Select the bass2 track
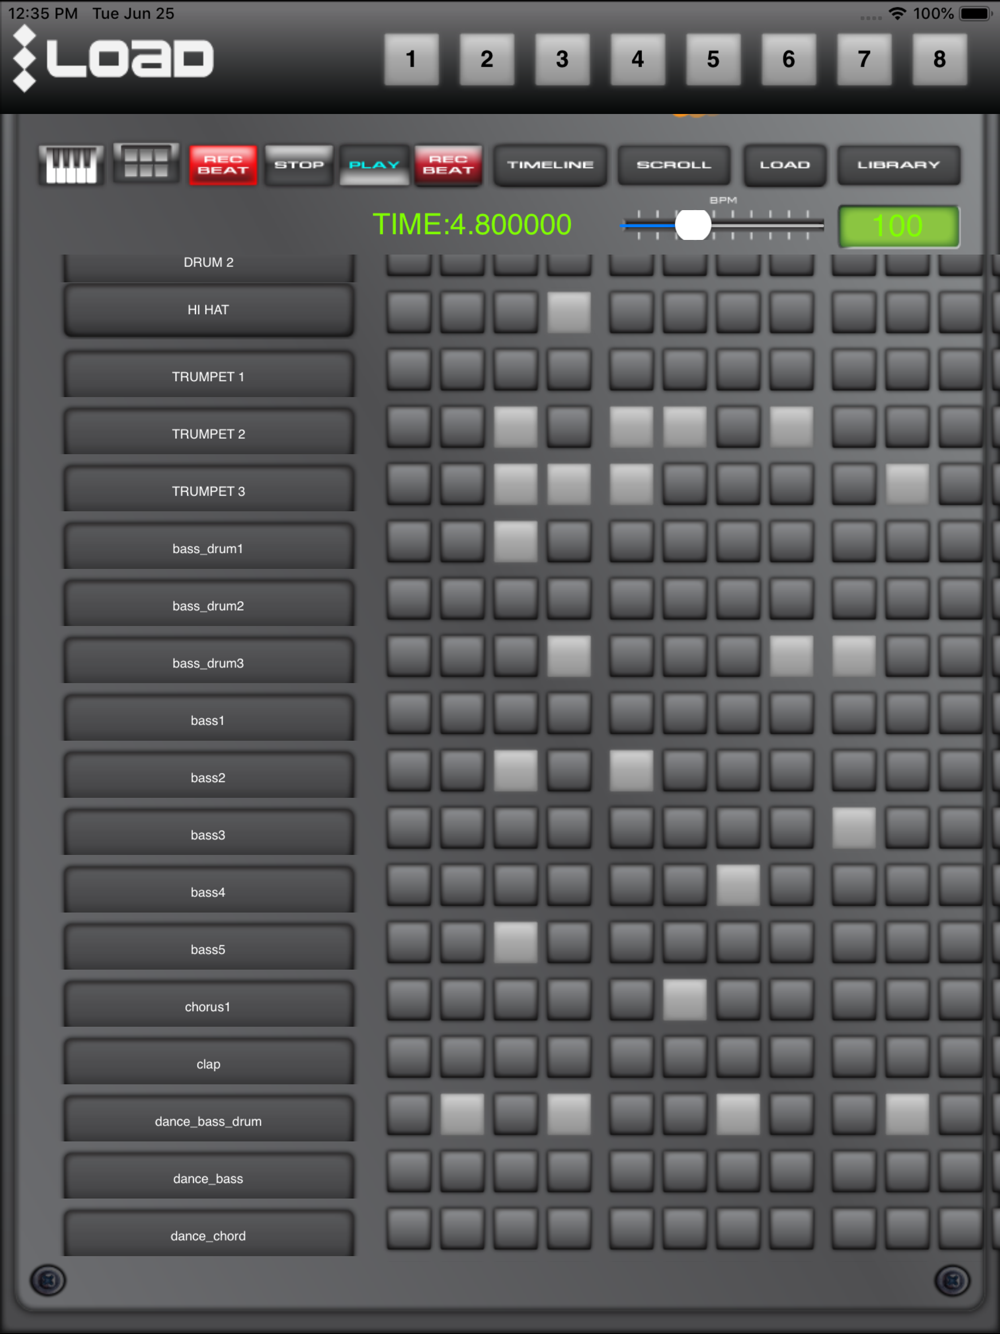This screenshot has height=1334, width=1000. point(208,777)
